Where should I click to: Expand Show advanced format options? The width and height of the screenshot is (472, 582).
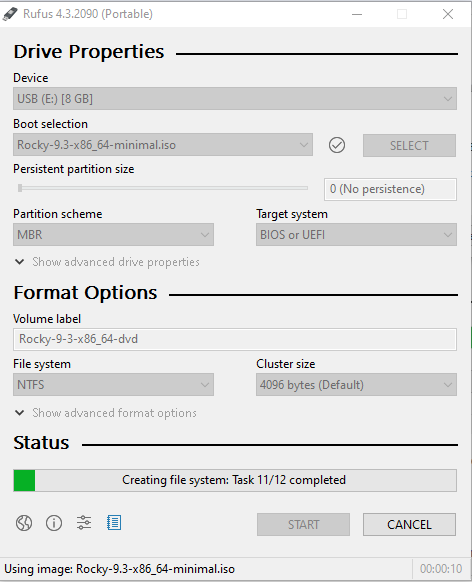coord(105,413)
